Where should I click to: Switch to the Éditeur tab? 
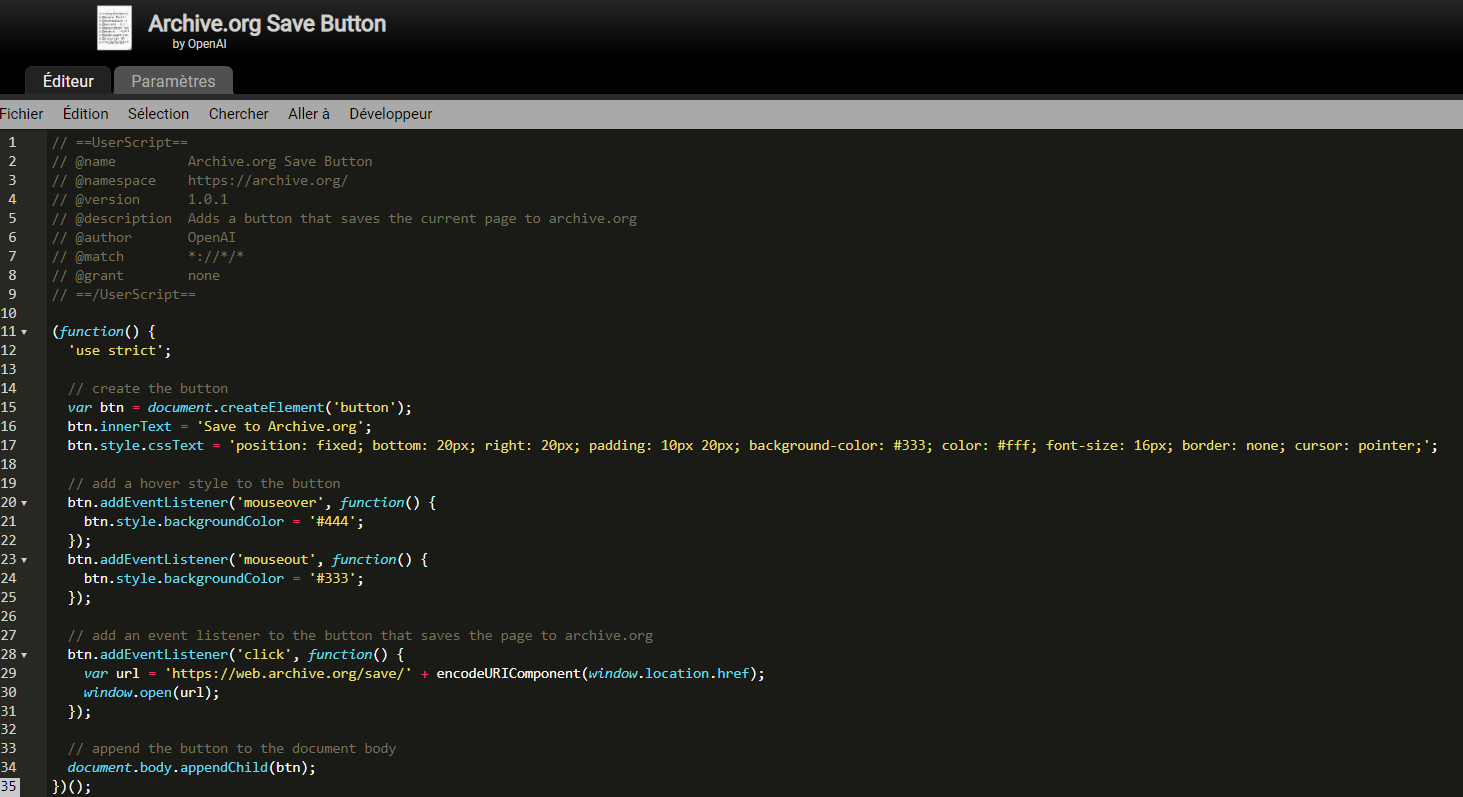point(68,81)
